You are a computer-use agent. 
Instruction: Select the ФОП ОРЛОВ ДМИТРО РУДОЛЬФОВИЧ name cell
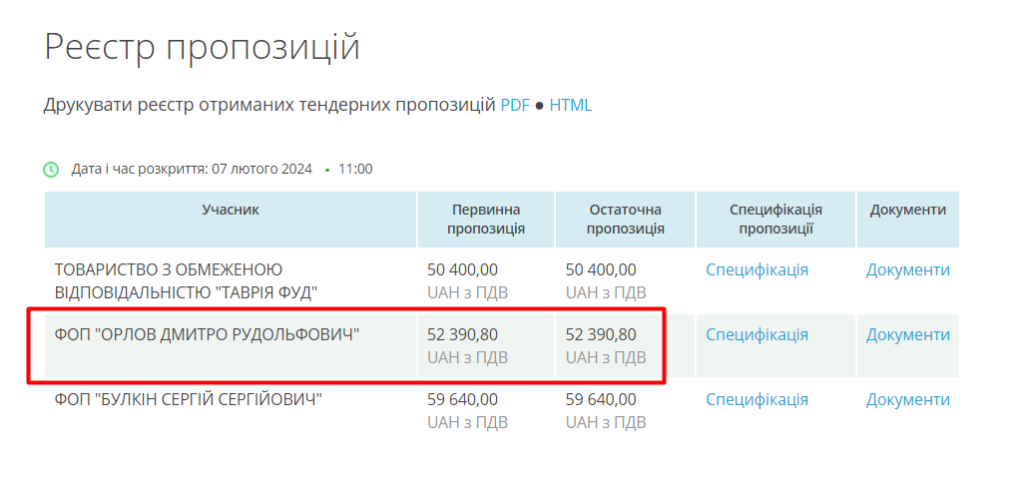point(207,335)
